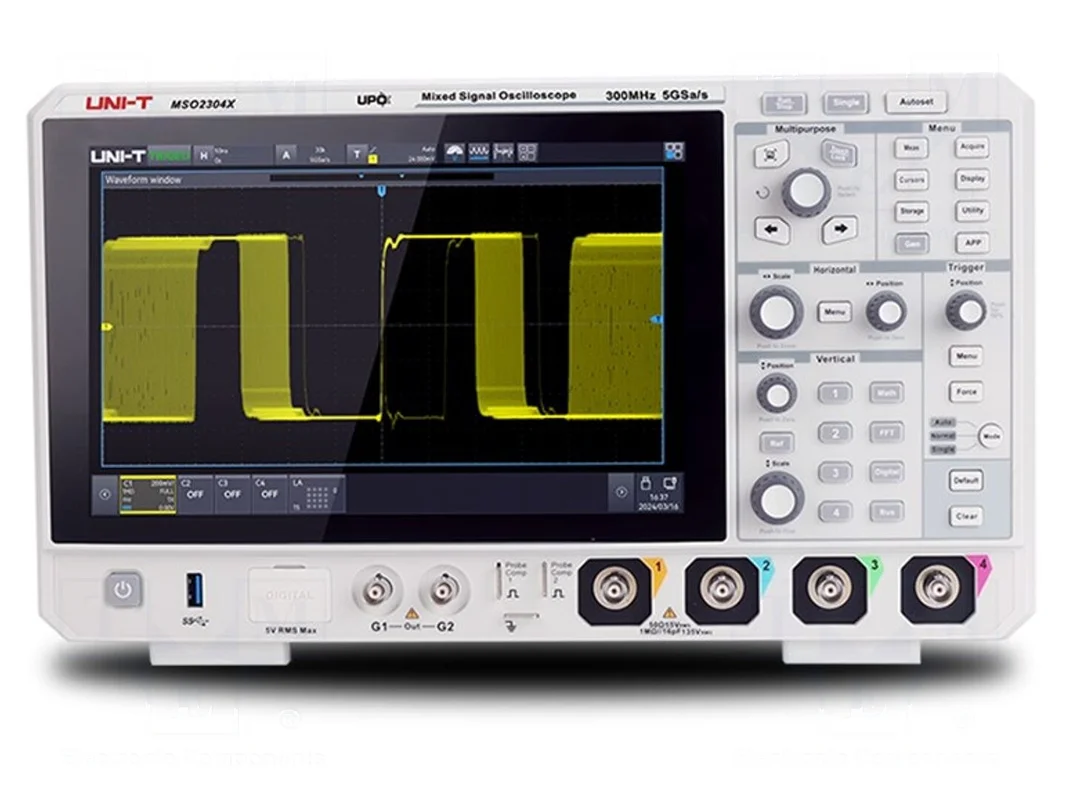Tap the T trigger settings icon

pos(356,154)
